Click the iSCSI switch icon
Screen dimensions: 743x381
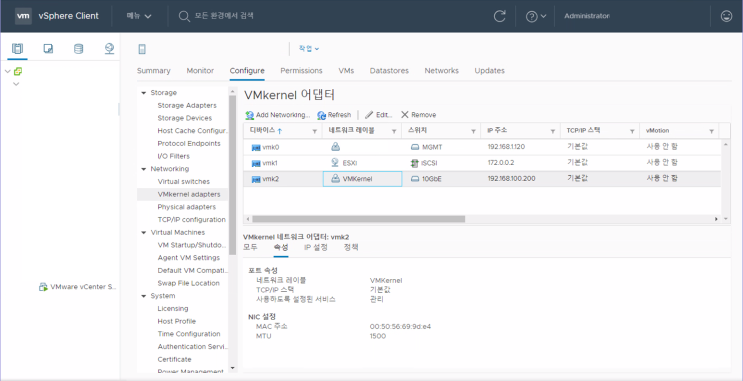415,163
